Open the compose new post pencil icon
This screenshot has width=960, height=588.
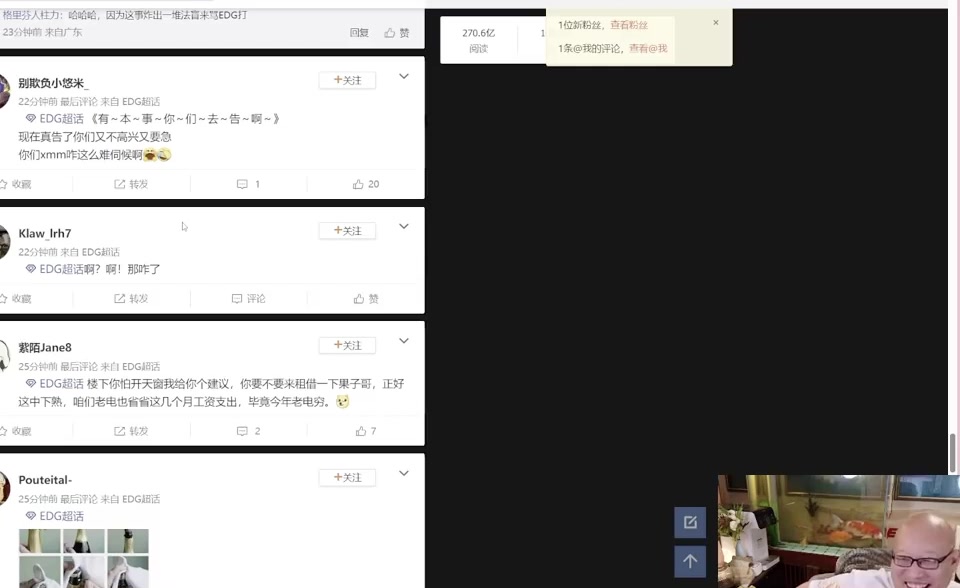pos(689,522)
